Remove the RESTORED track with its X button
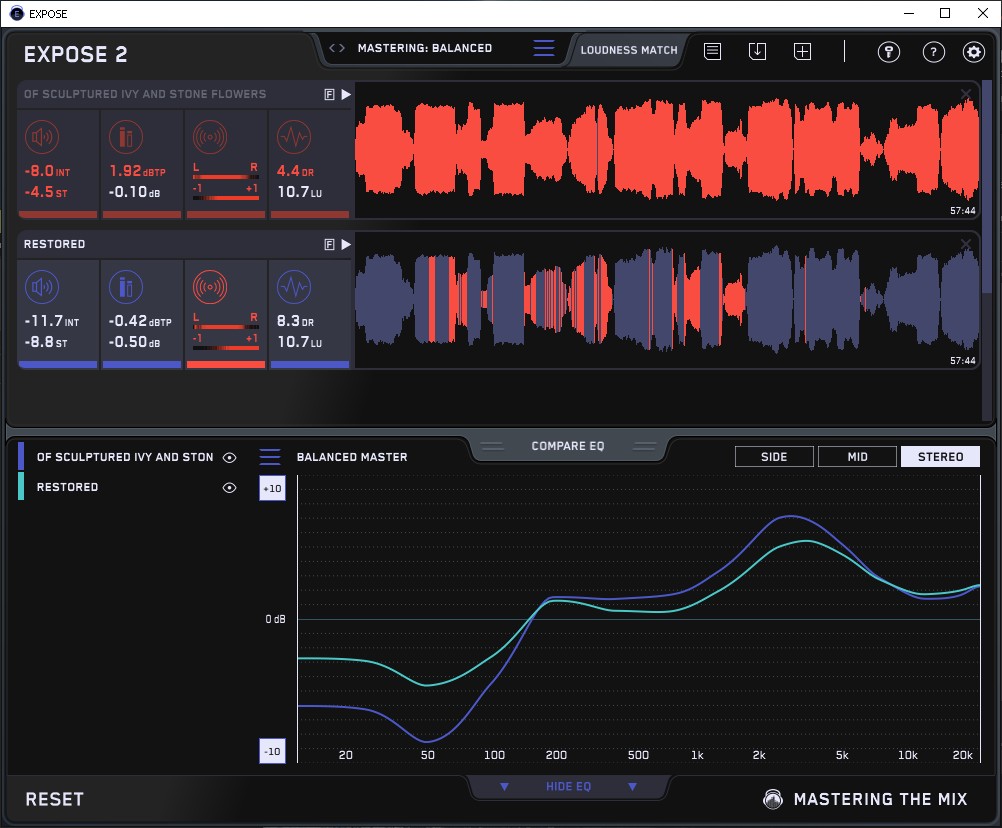Image resolution: width=1002 pixels, height=828 pixels. [966, 244]
